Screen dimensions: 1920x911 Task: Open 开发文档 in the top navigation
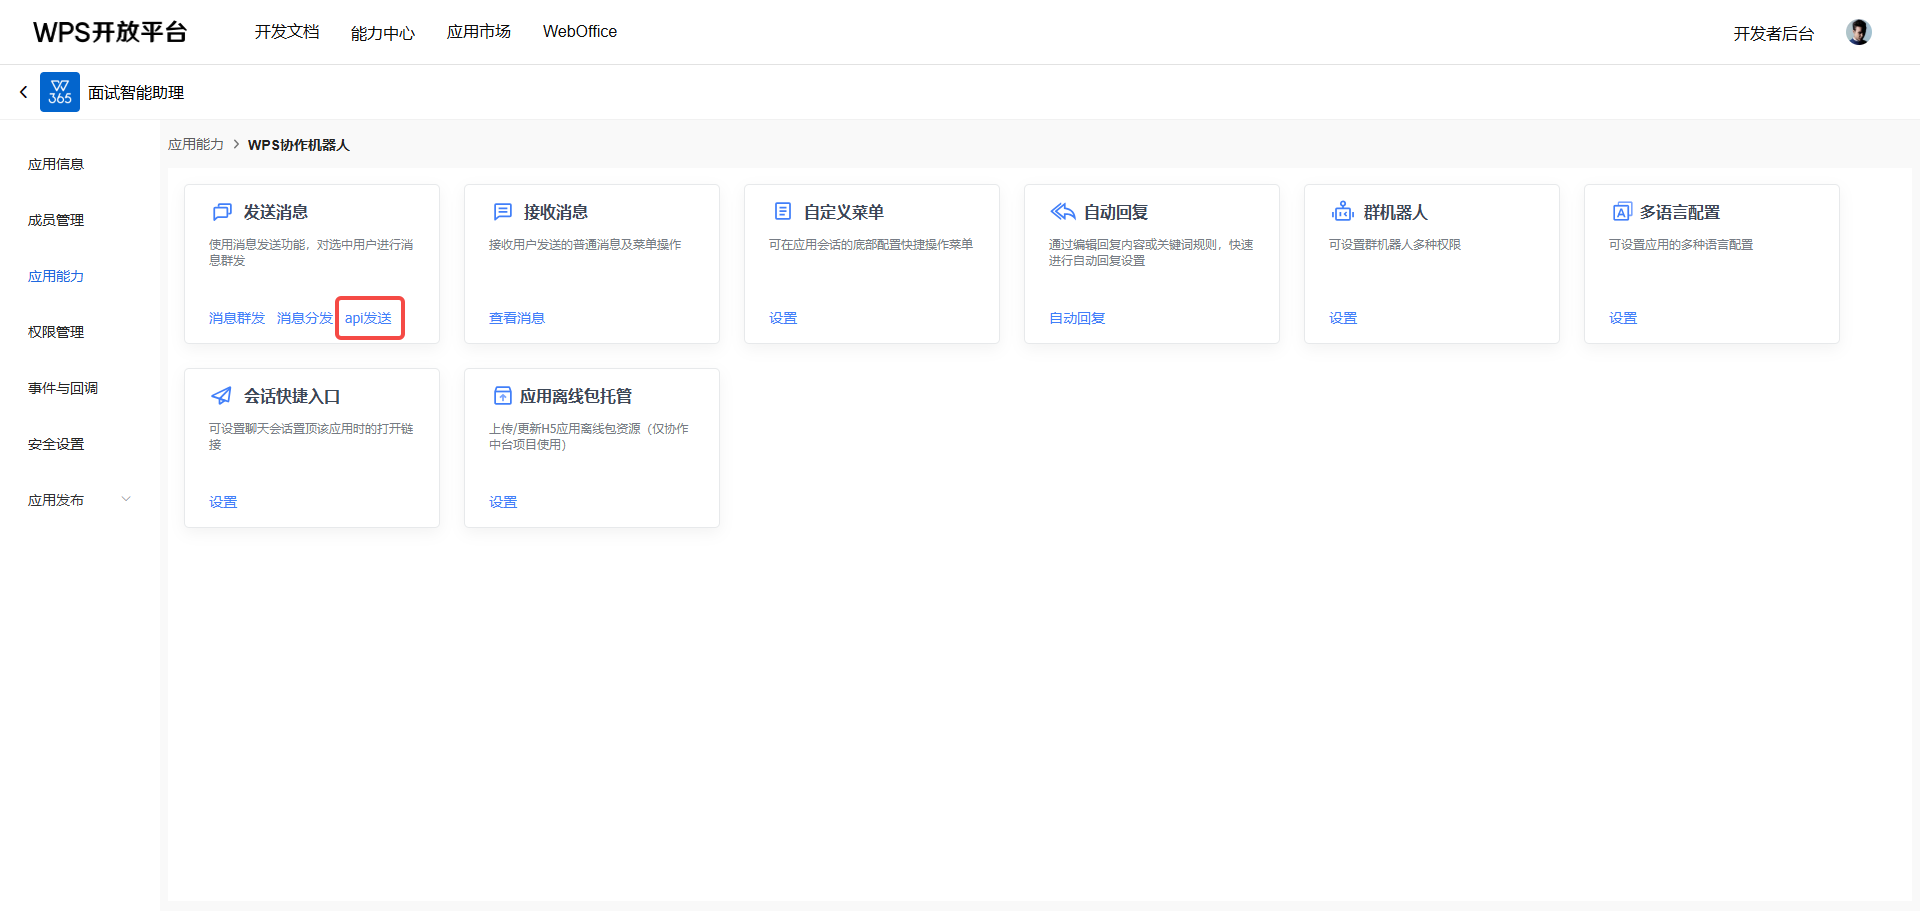tap(287, 32)
